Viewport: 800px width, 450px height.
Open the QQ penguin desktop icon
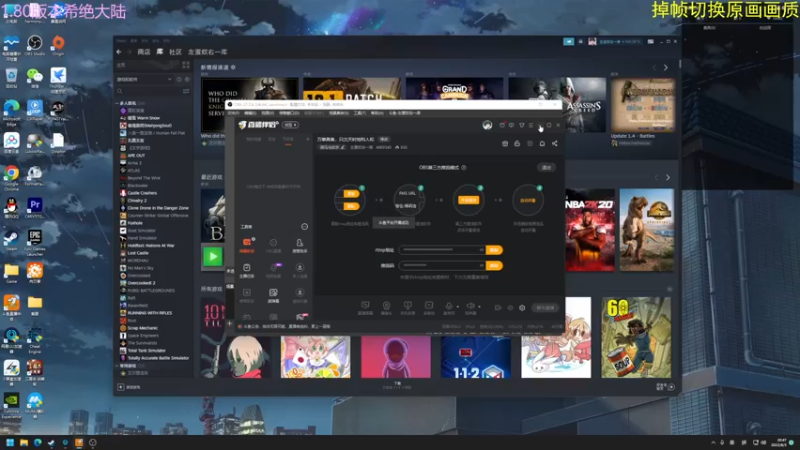tap(11, 207)
